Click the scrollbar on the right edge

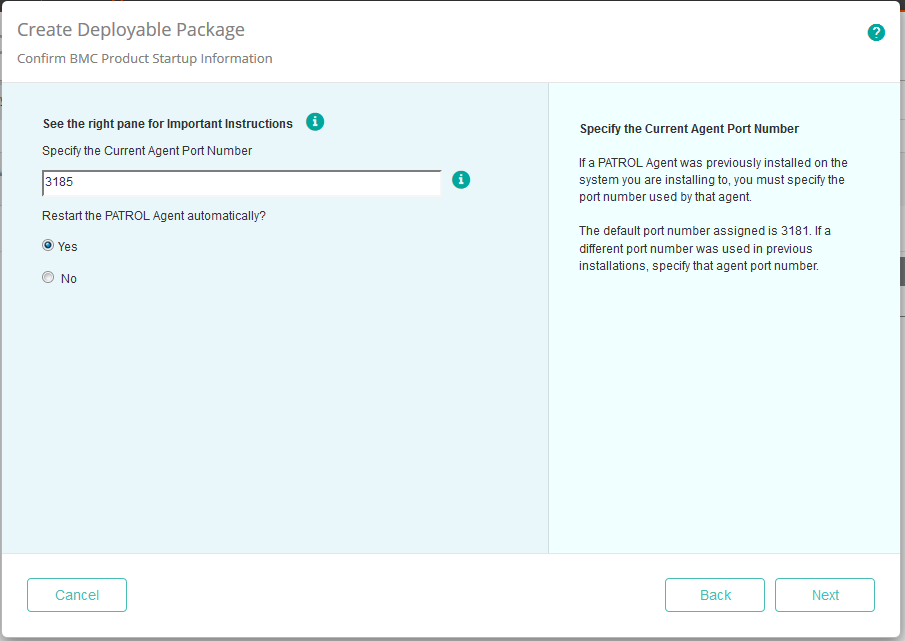[901, 270]
